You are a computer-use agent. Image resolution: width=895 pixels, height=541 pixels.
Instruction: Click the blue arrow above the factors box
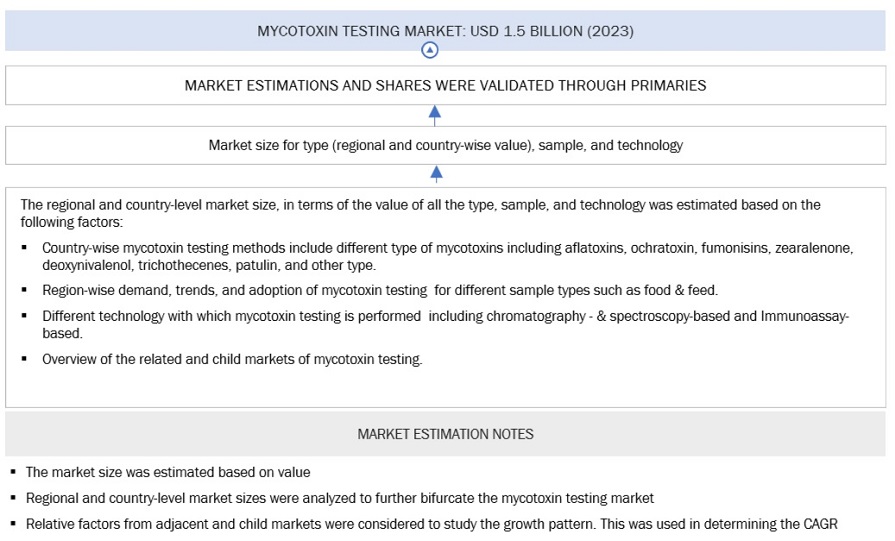436,174
